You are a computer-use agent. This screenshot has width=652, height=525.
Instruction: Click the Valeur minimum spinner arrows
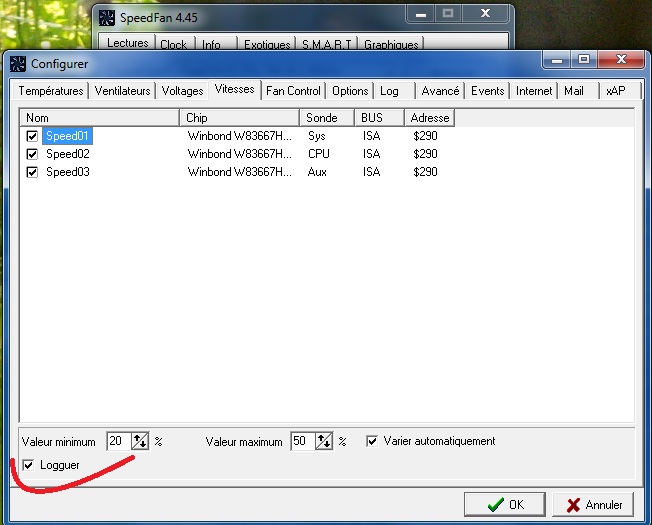[x=141, y=441]
